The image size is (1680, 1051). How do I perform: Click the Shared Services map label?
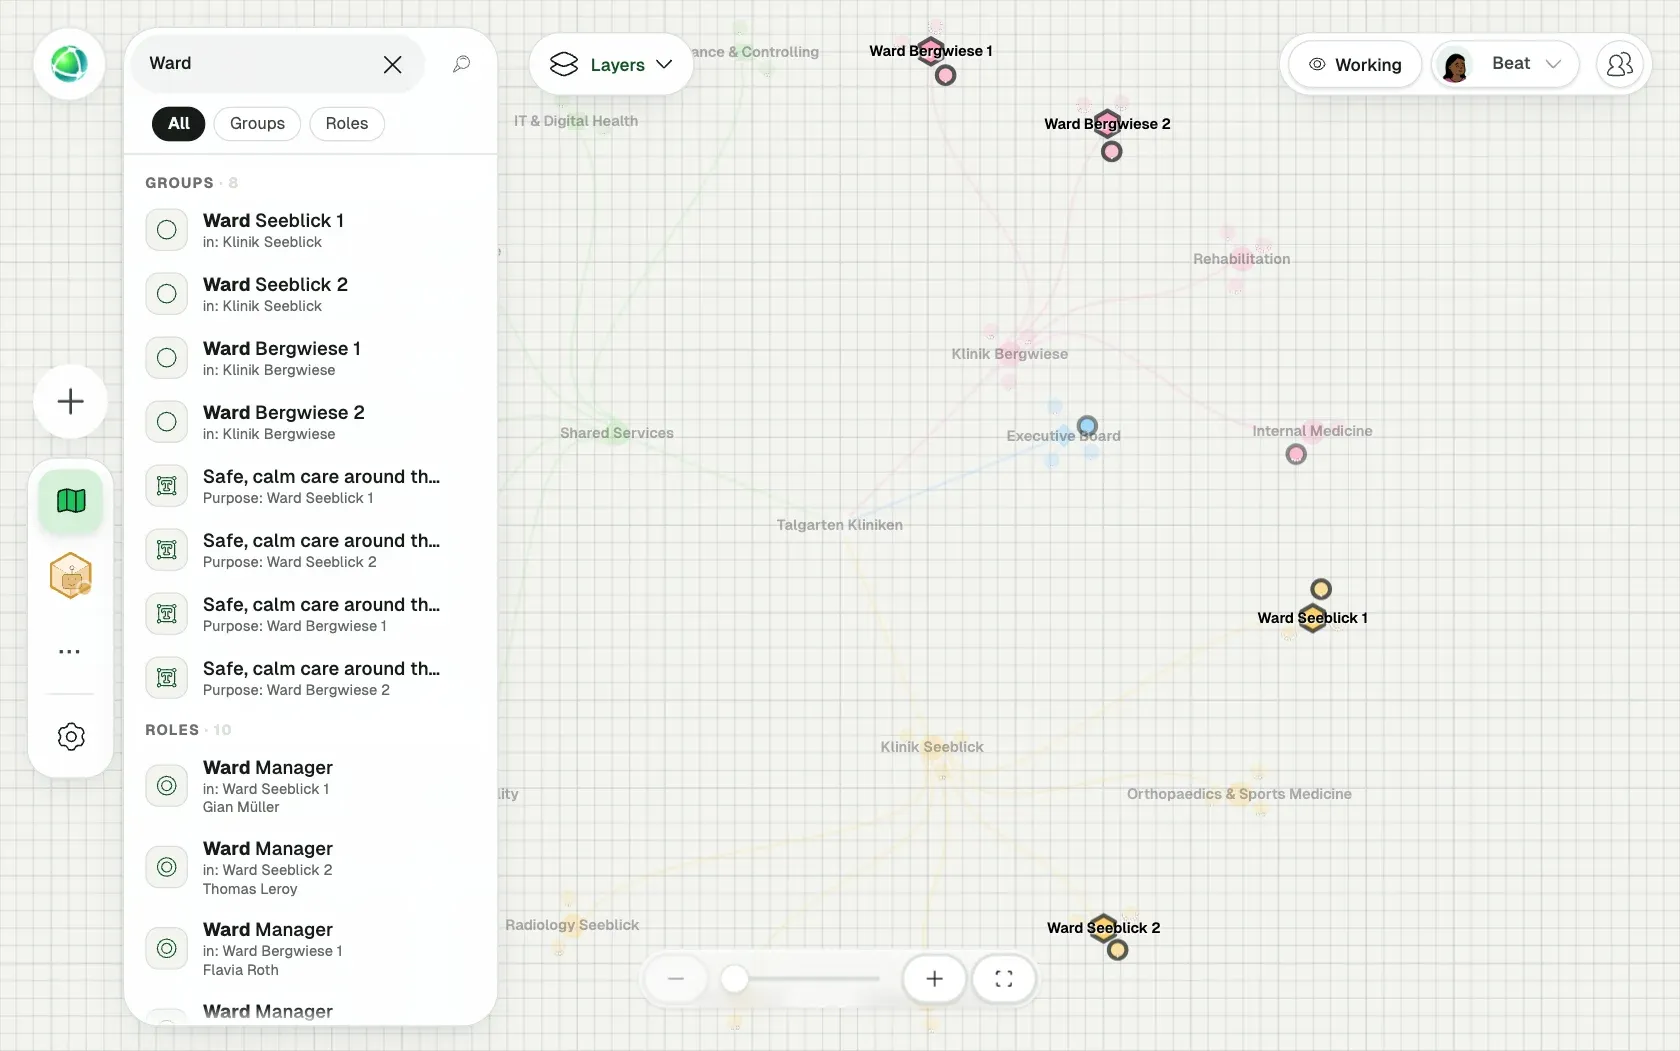tap(617, 433)
